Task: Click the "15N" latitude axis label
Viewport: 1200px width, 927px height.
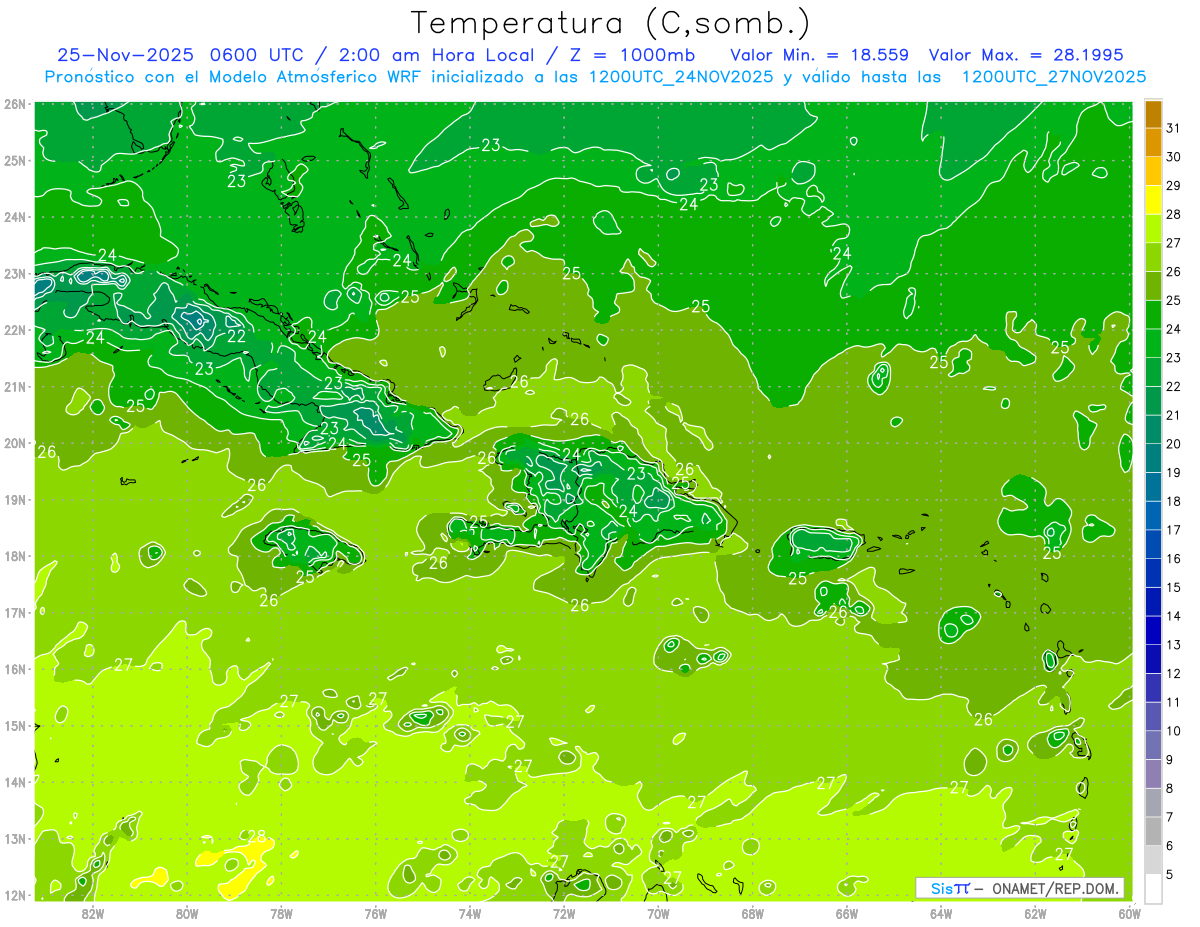Action: tap(14, 725)
